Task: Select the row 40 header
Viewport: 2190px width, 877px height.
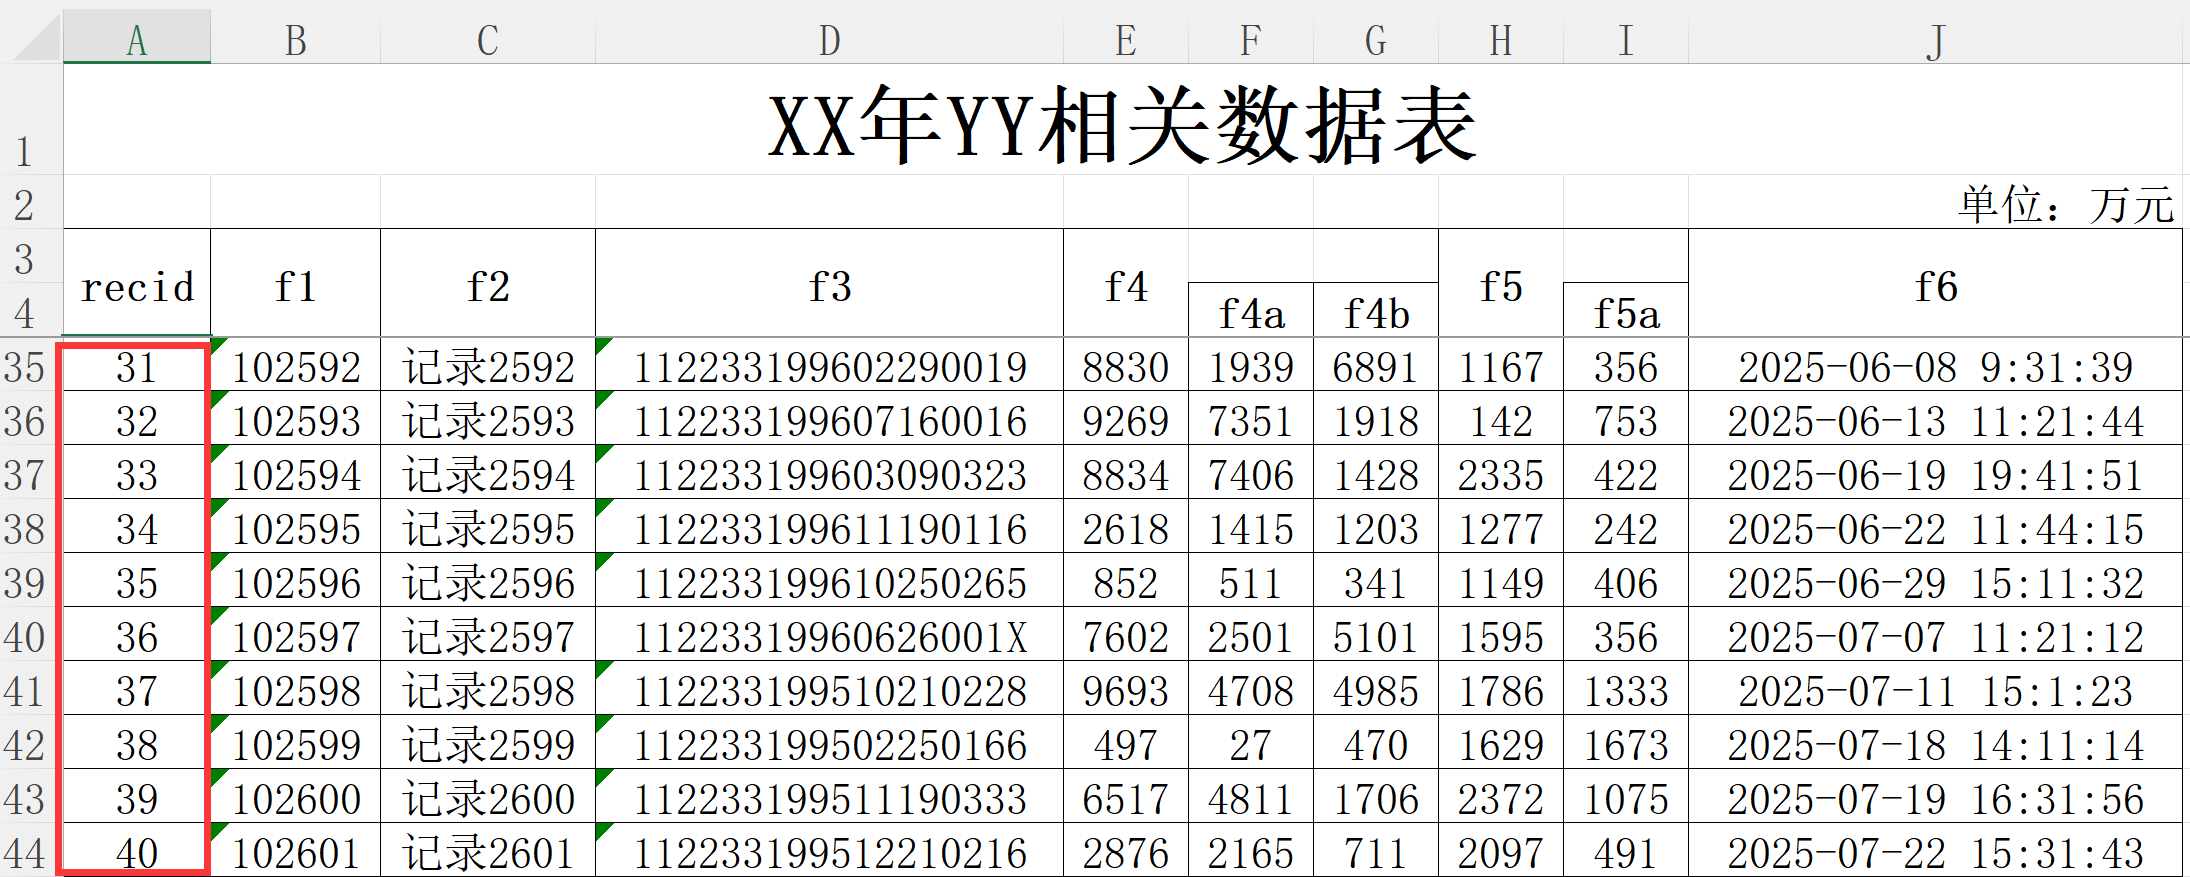Action: [x=26, y=637]
